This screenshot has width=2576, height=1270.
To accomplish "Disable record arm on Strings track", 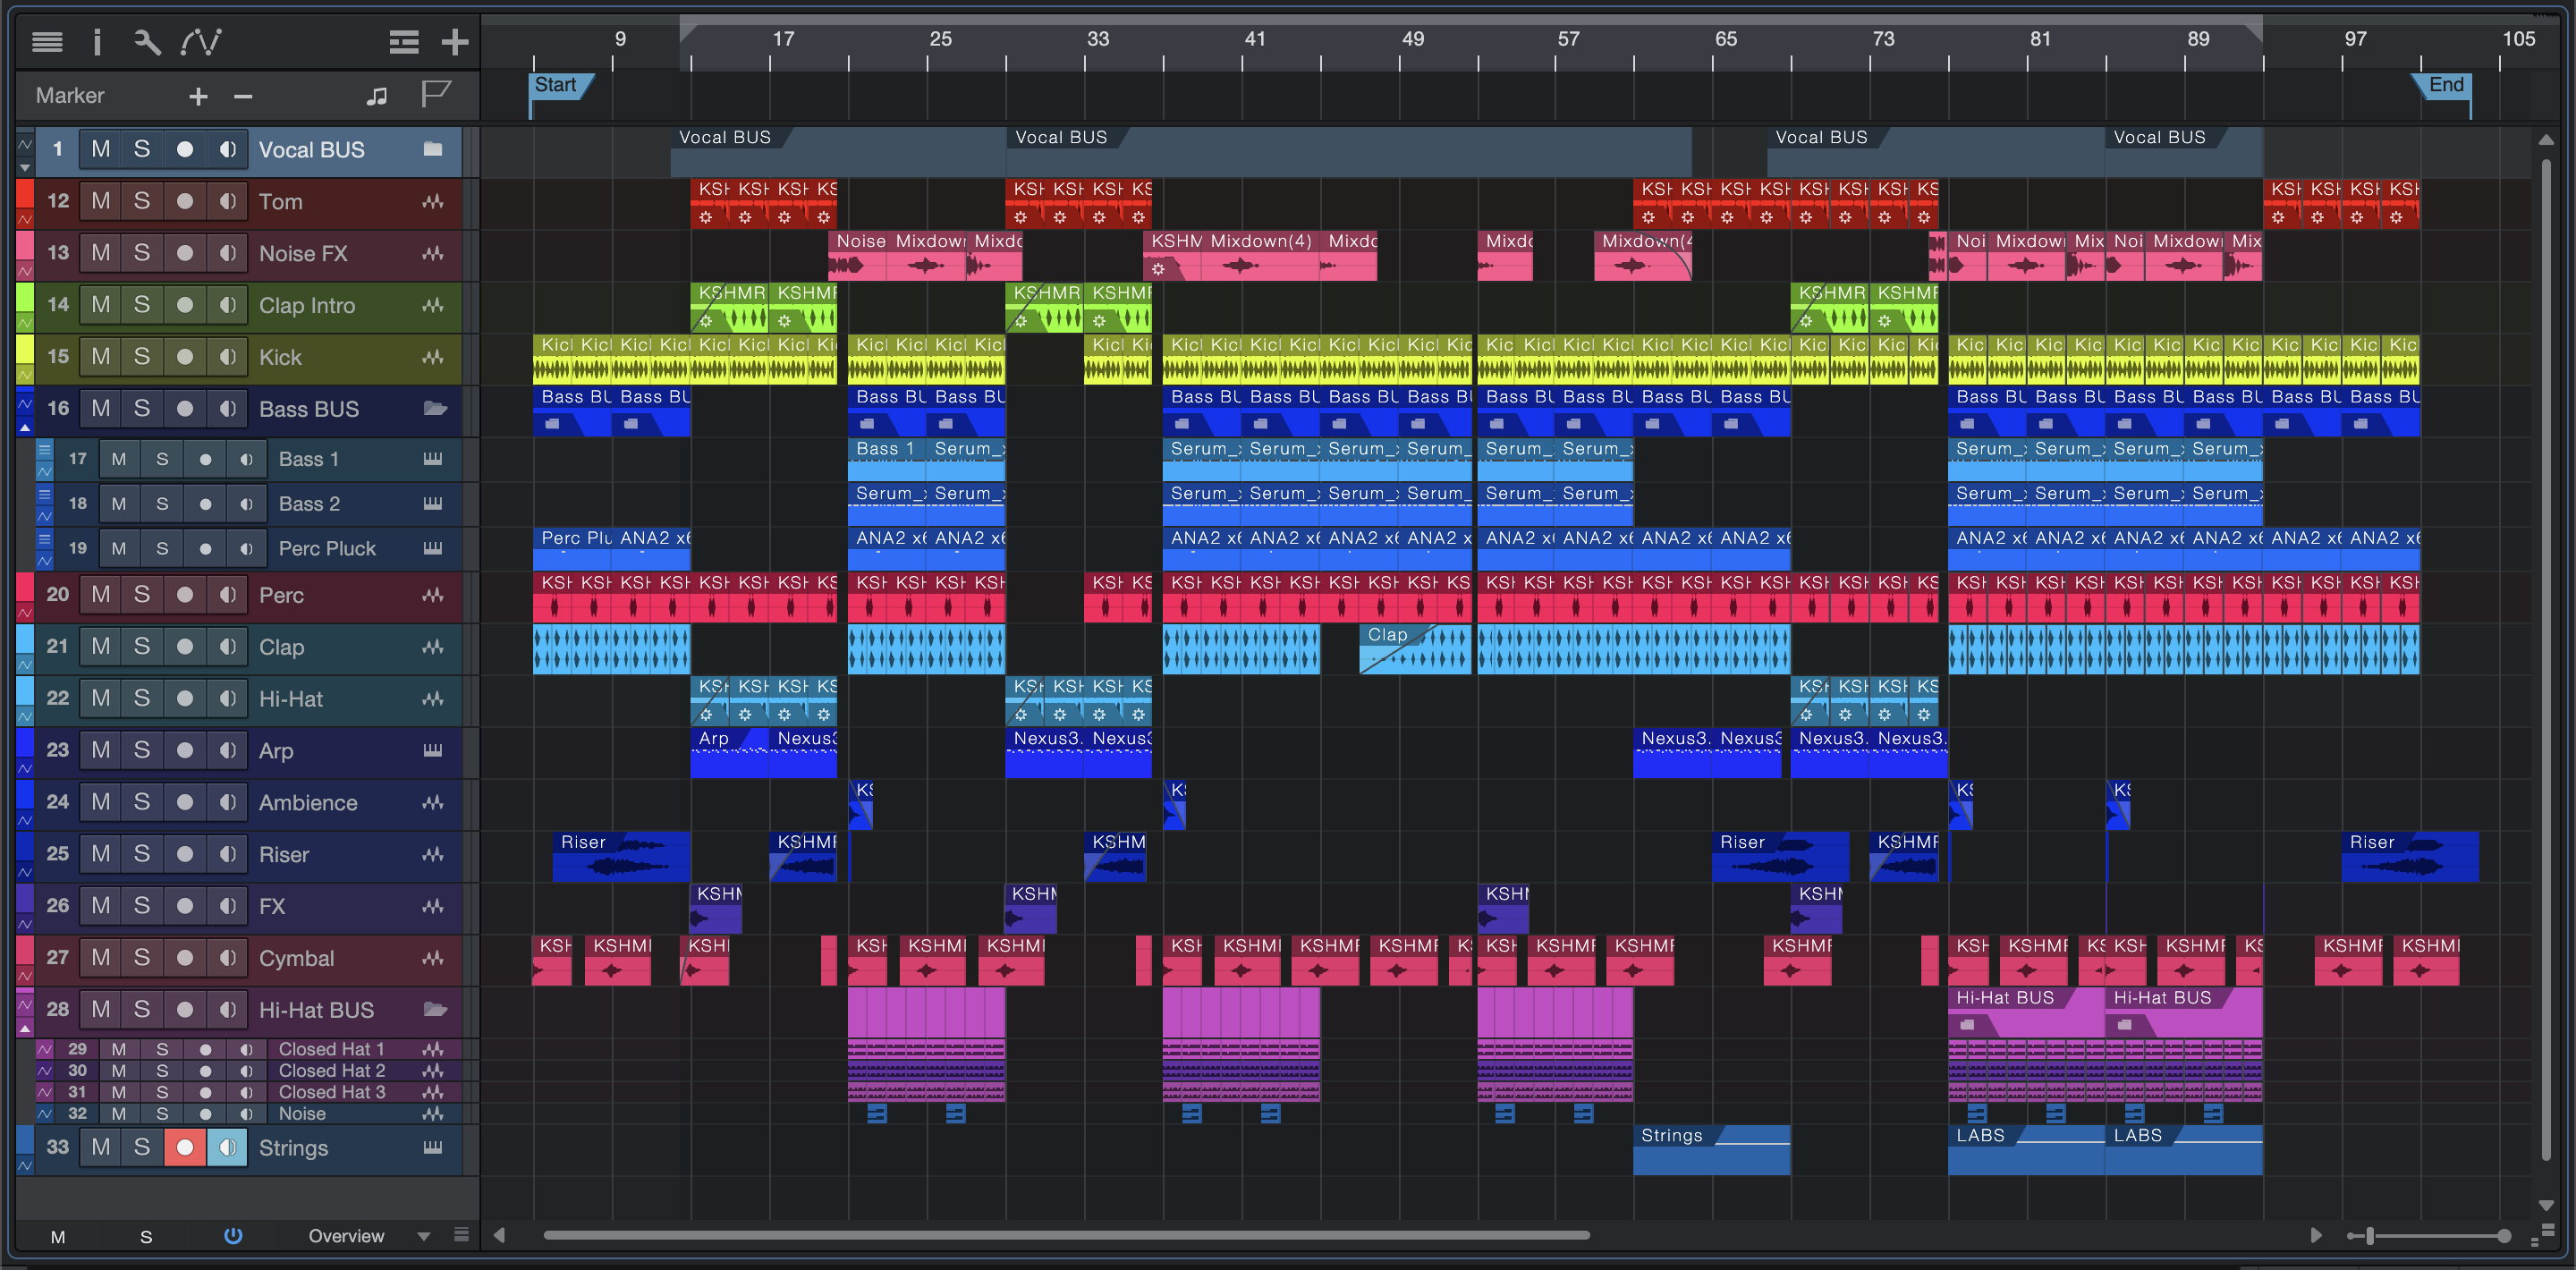I will coord(185,1147).
